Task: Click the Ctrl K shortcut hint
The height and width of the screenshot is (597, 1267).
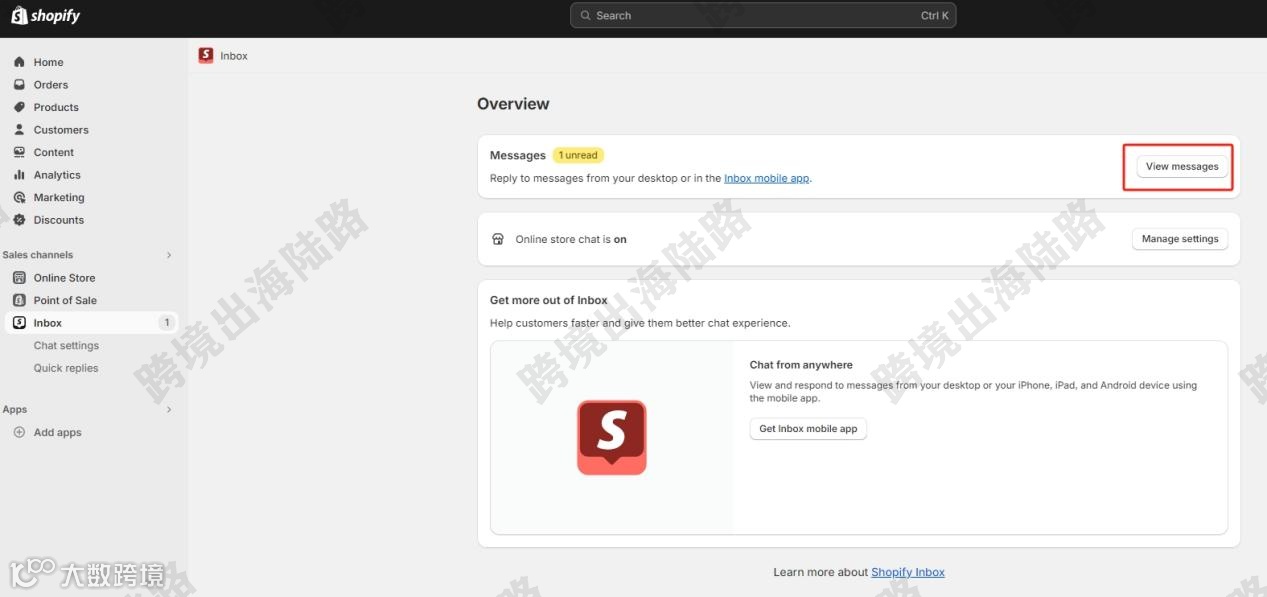Action: (935, 16)
